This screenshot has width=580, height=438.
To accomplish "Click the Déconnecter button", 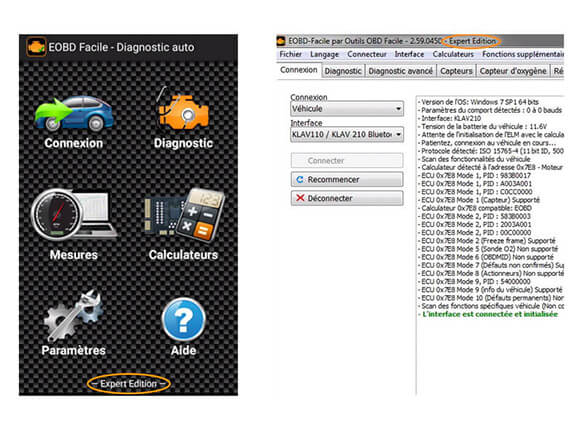I will [347, 198].
